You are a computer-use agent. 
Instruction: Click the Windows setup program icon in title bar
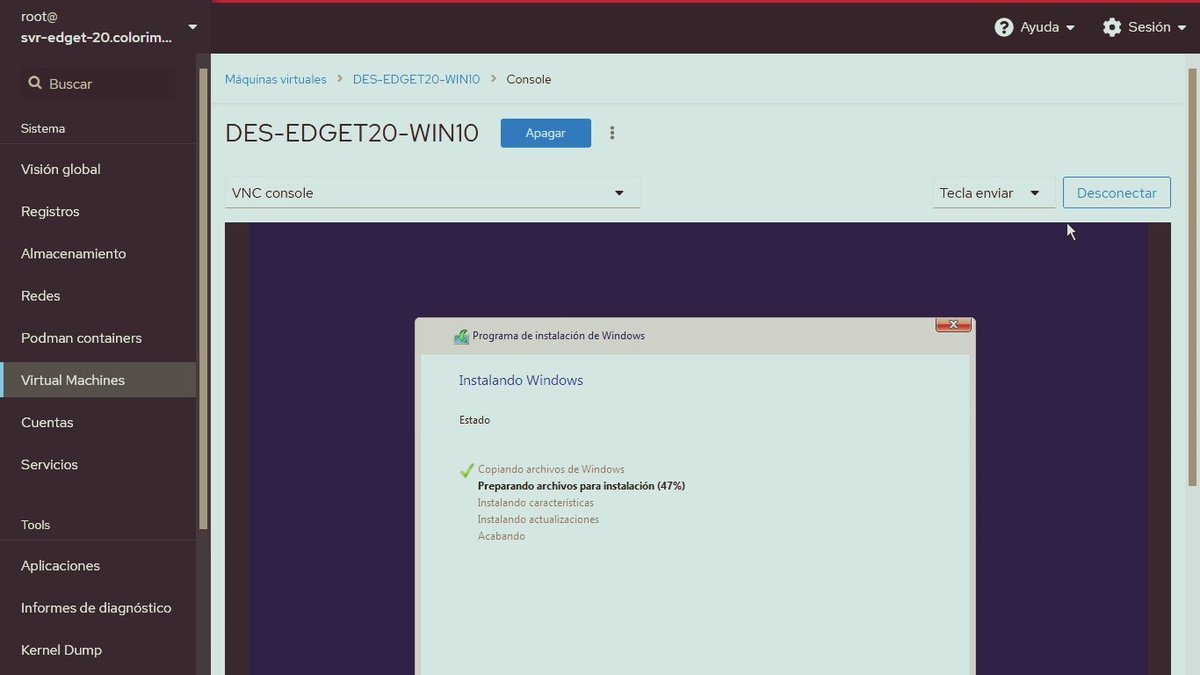(461, 336)
